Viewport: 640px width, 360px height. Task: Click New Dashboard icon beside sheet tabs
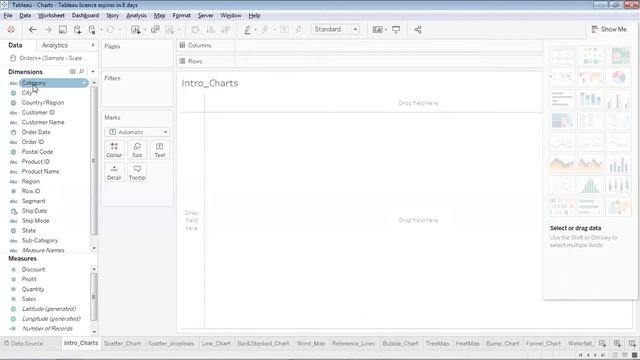pyautogui.click(x=617, y=343)
